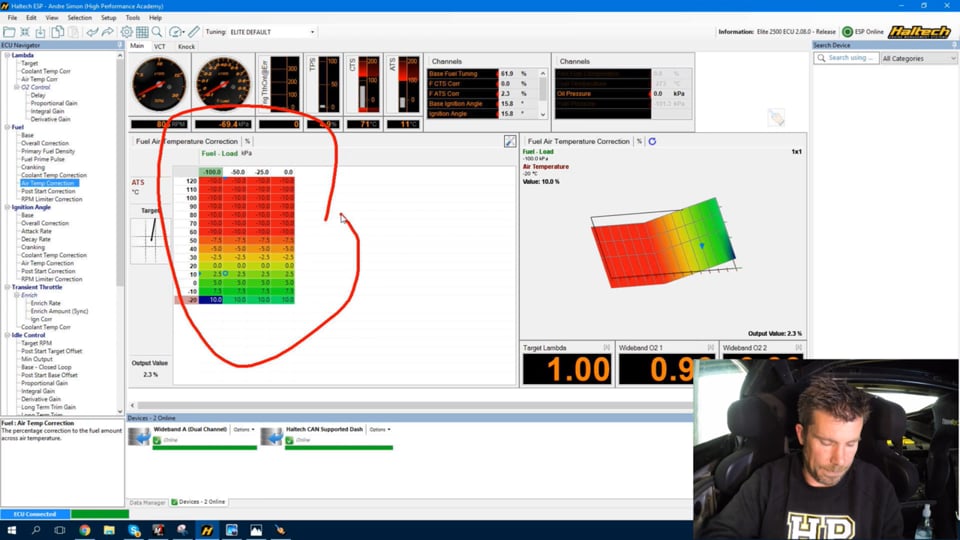This screenshot has height=540, width=960.
Task: Select Coolant Temp Correction under Fuel
Action: click(x=54, y=175)
